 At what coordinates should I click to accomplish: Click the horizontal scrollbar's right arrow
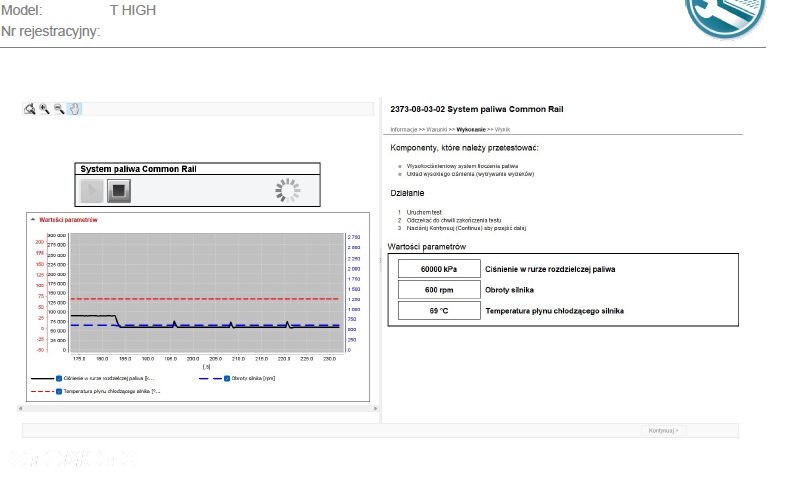[375, 408]
